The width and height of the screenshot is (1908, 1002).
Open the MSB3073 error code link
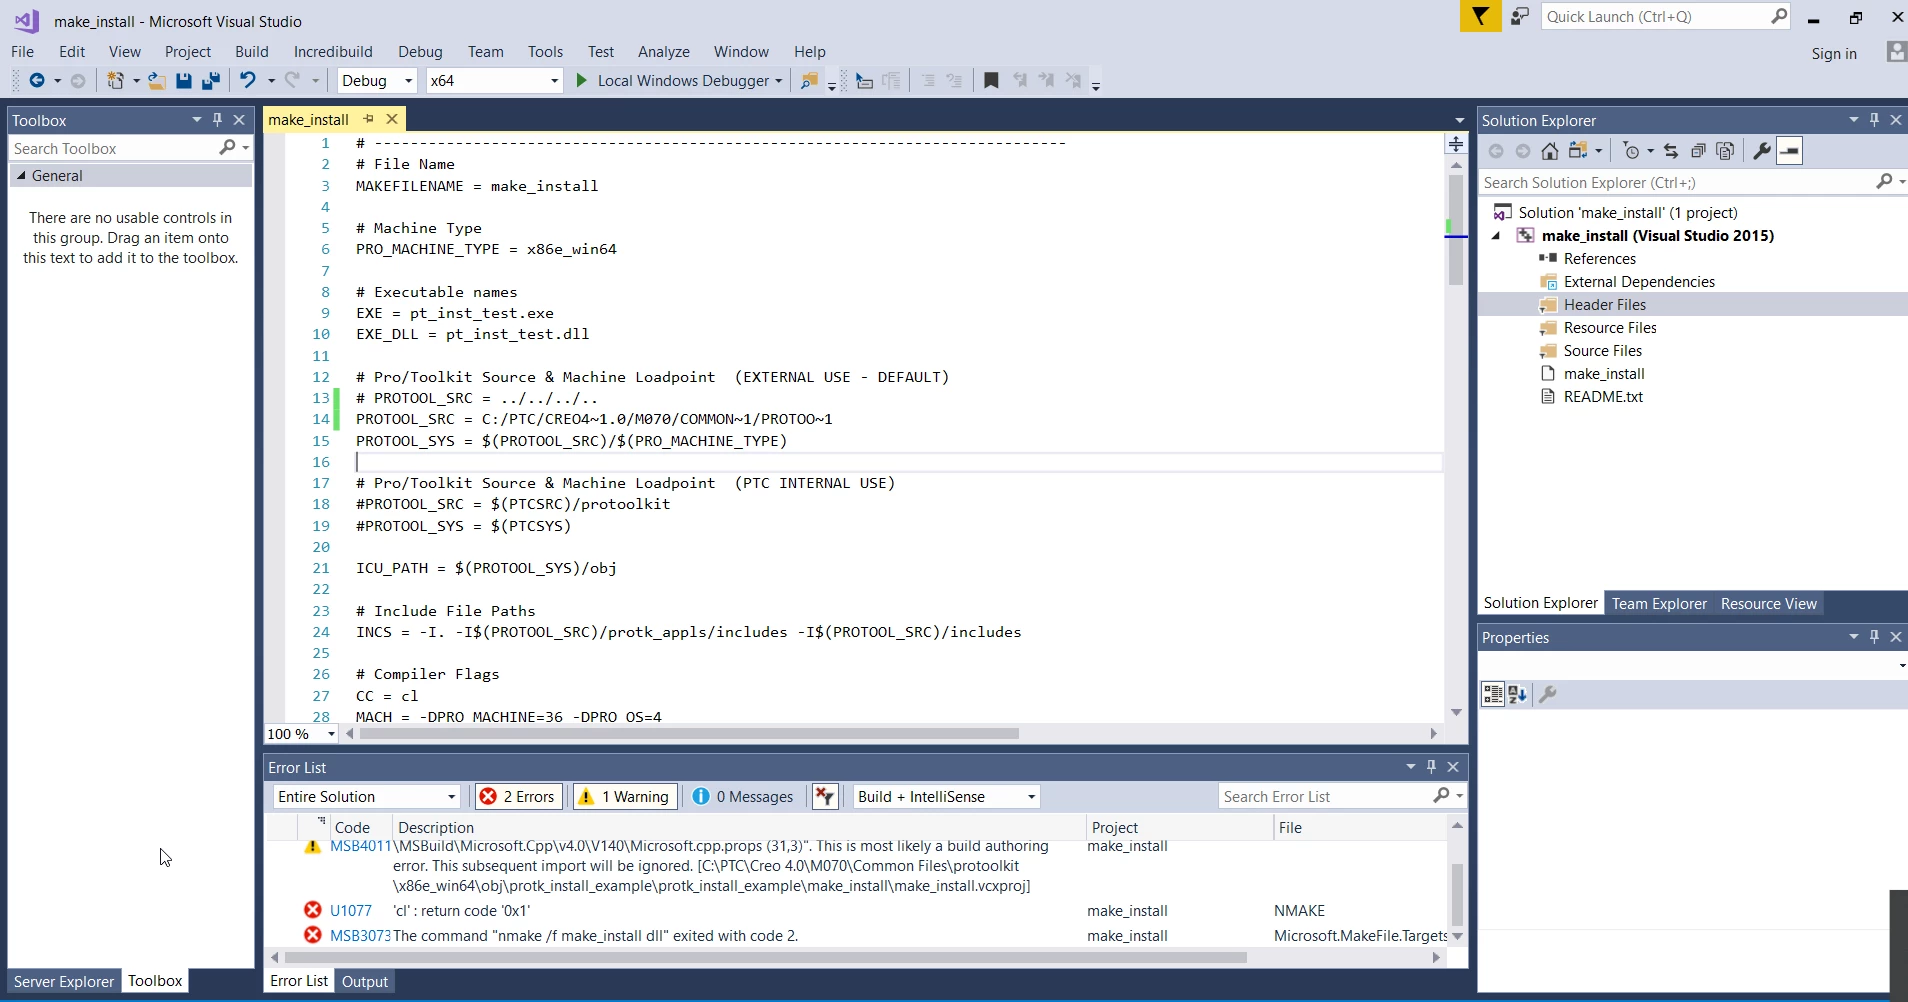(x=360, y=936)
